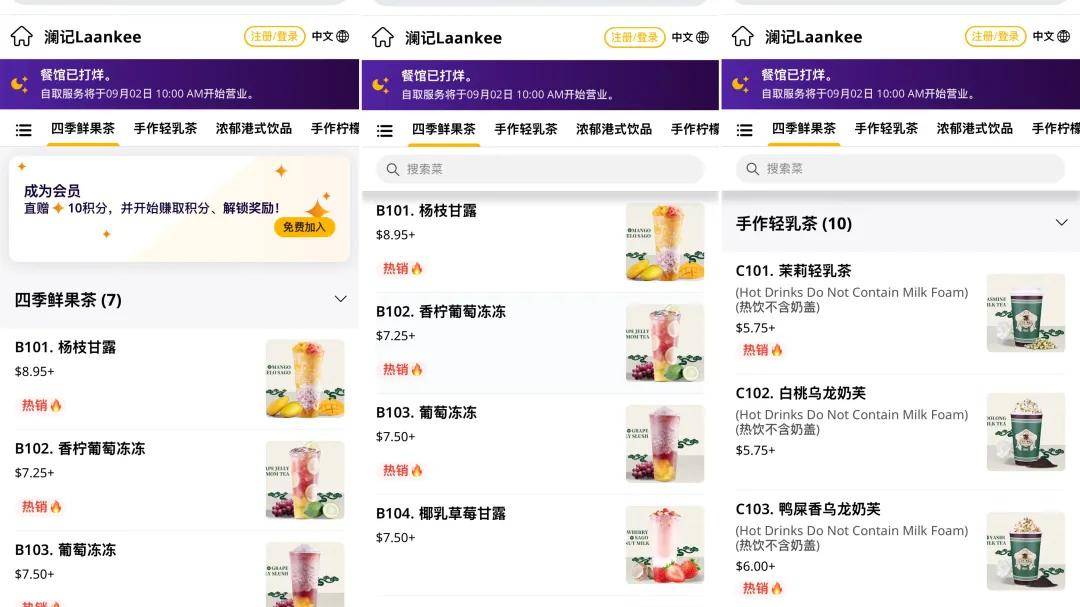Click the 免费加入 membership button

point(304,227)
